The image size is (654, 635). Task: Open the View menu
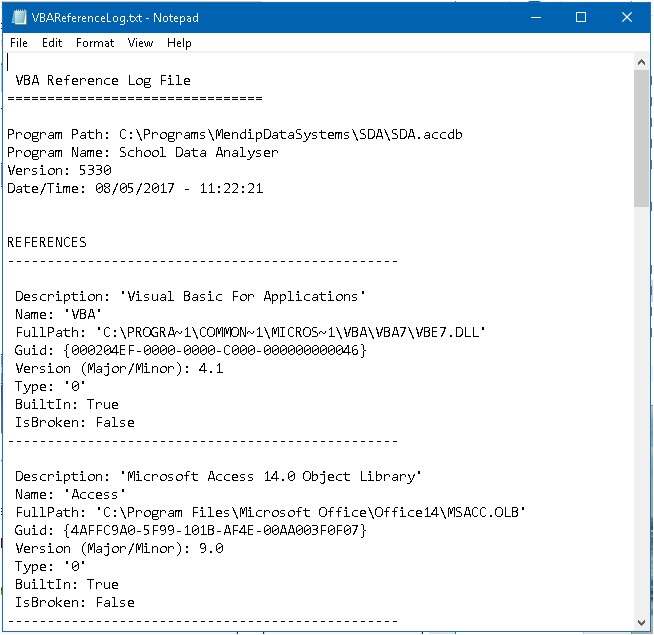pyautogui.click(x=141, y=43)
